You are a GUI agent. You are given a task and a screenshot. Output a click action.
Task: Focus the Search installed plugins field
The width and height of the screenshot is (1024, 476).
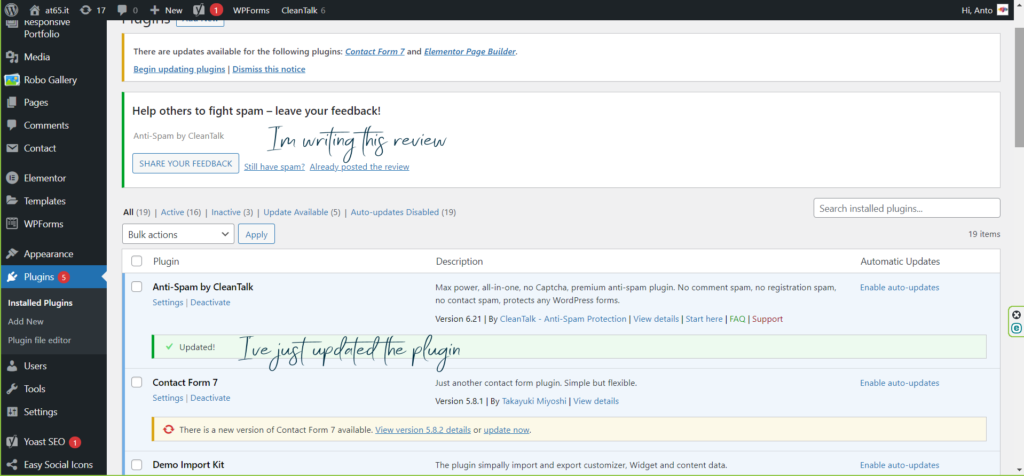click(x=906, y=208)
